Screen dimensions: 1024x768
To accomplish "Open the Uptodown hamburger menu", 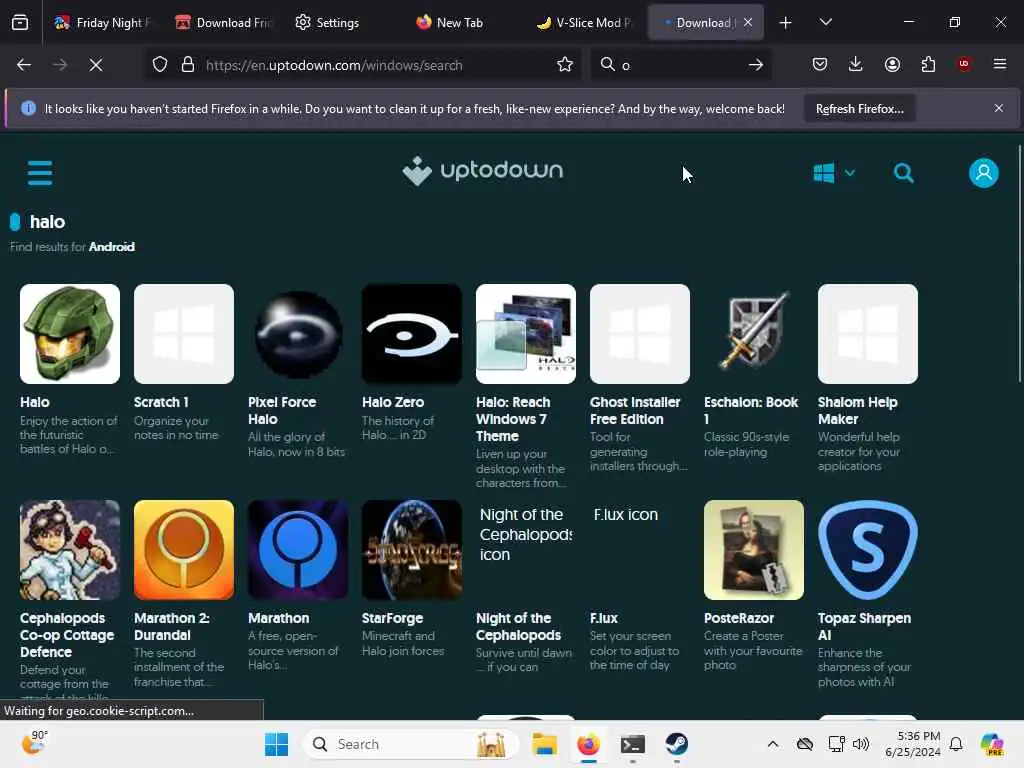I will click(40, 173).
